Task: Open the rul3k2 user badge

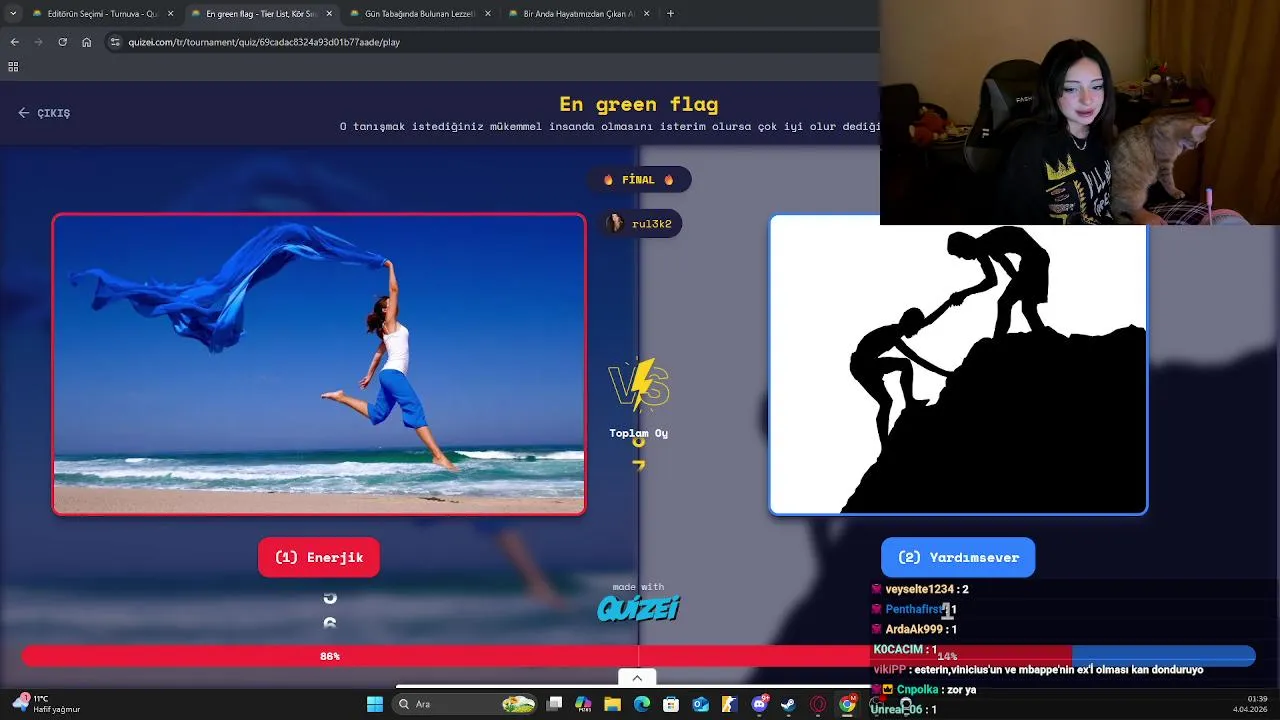Action: (x=642, y=224)
